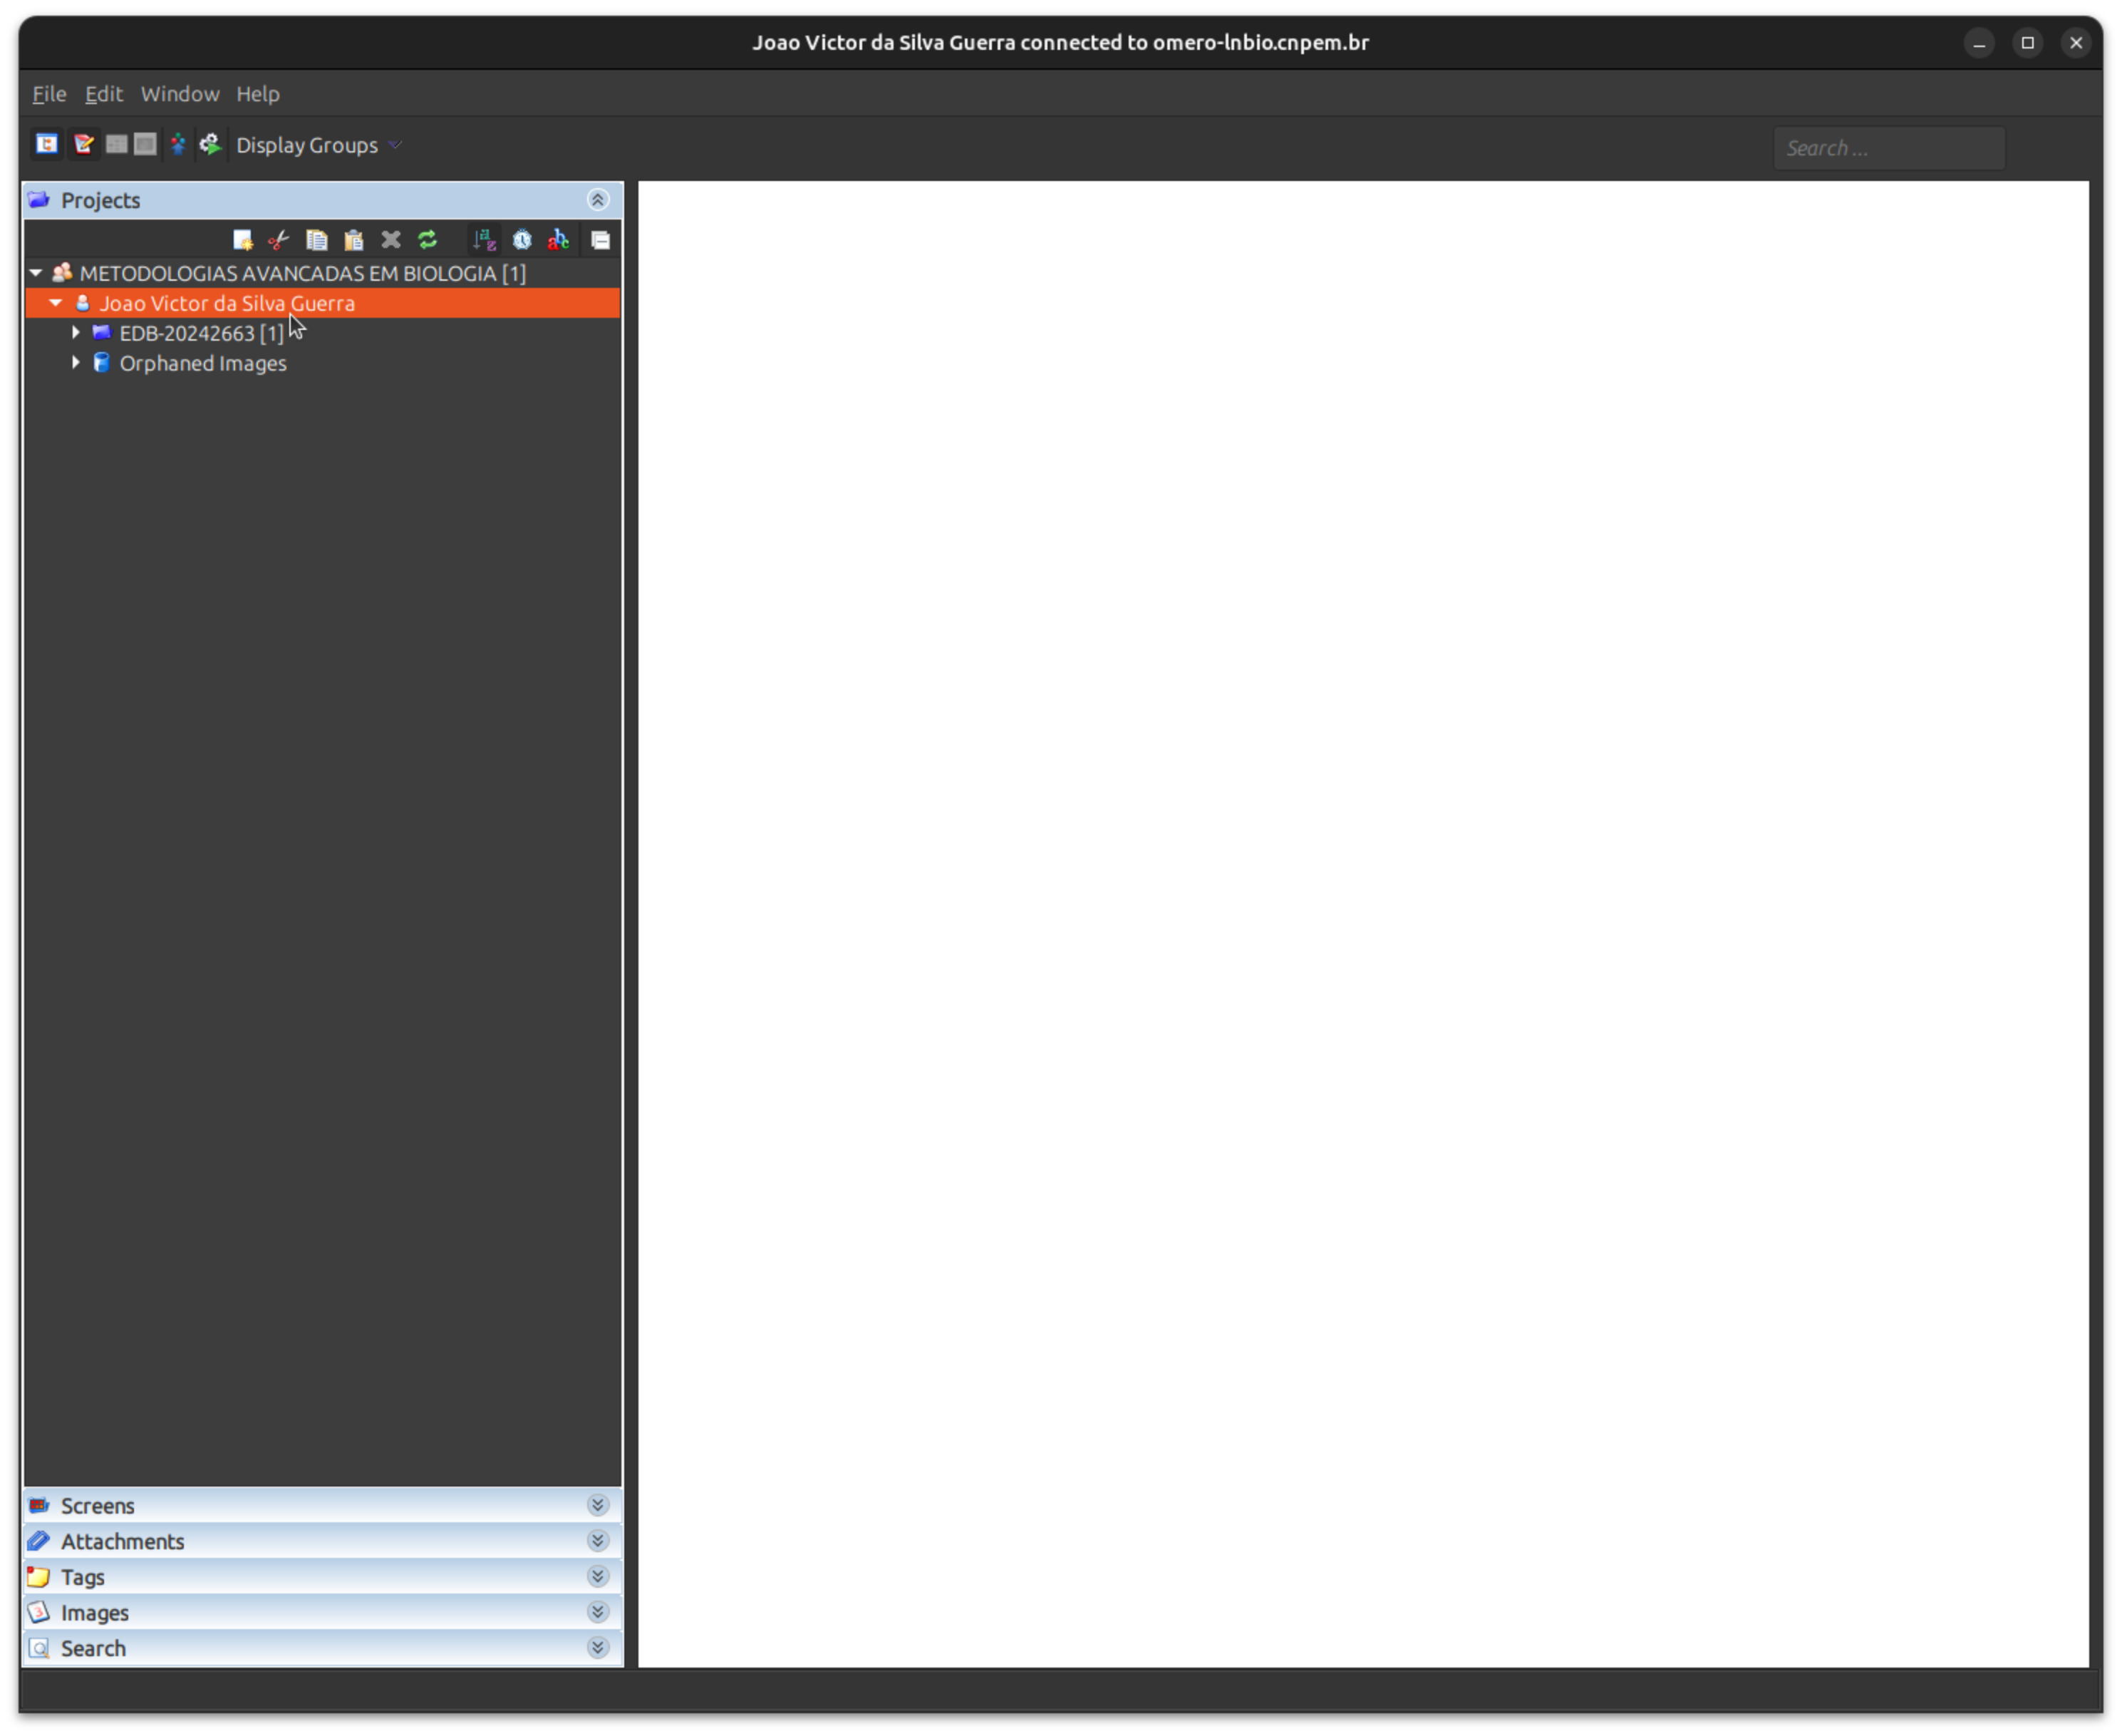Viewport: 2122px width, 1736px height.
Task: Expand the Screens panel
Action: click(598, 1505)
